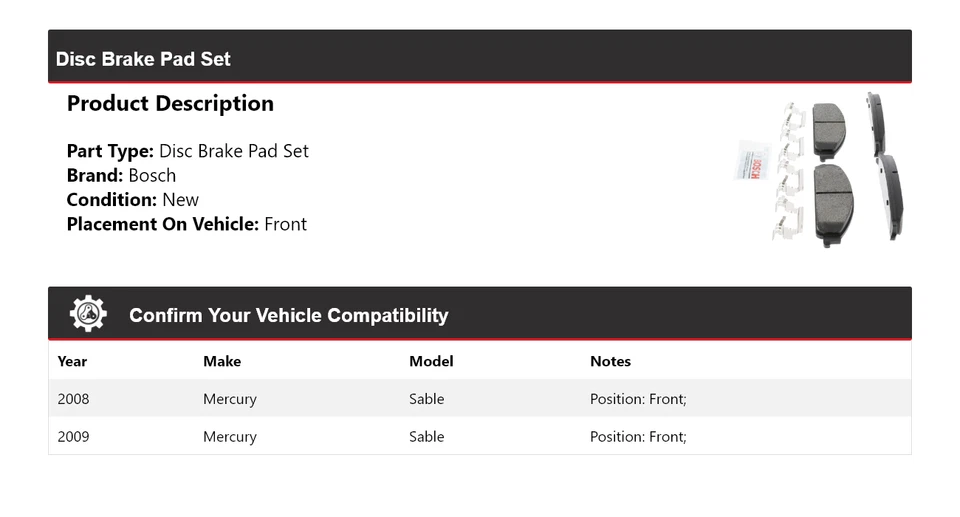Click the Brand: Bosch line

coord(121,175)
